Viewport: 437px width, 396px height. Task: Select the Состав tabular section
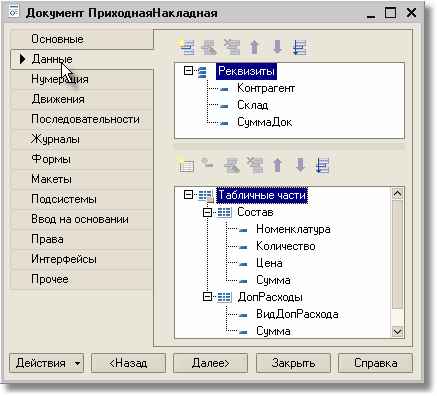point(255,212)
